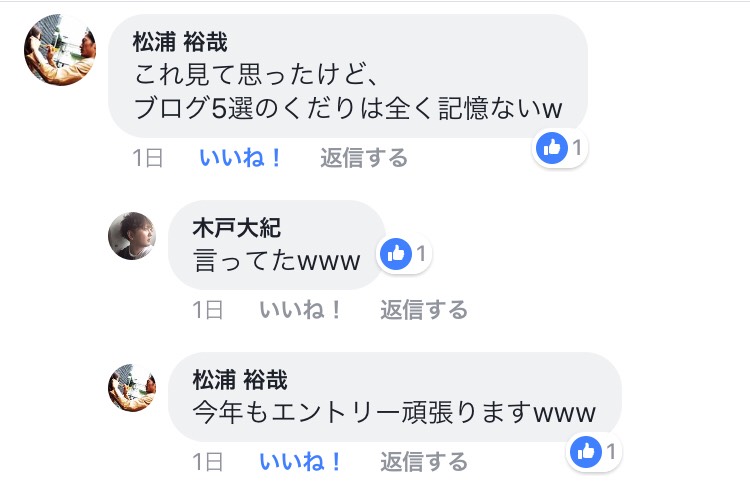
Task: Open the 松浦 裕哉 name link above これ見て思ったけど
Action: click(x=180, y=42)
